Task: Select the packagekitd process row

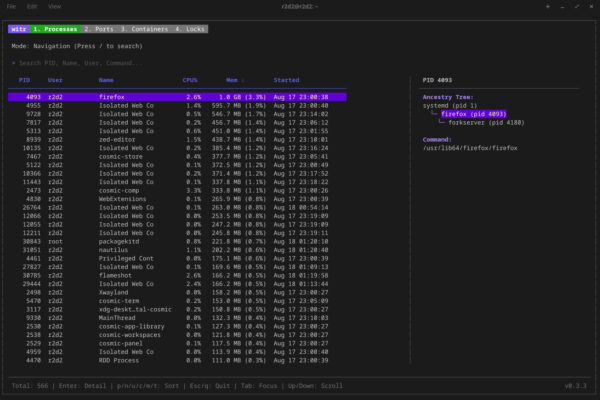Action: point(177,242)
